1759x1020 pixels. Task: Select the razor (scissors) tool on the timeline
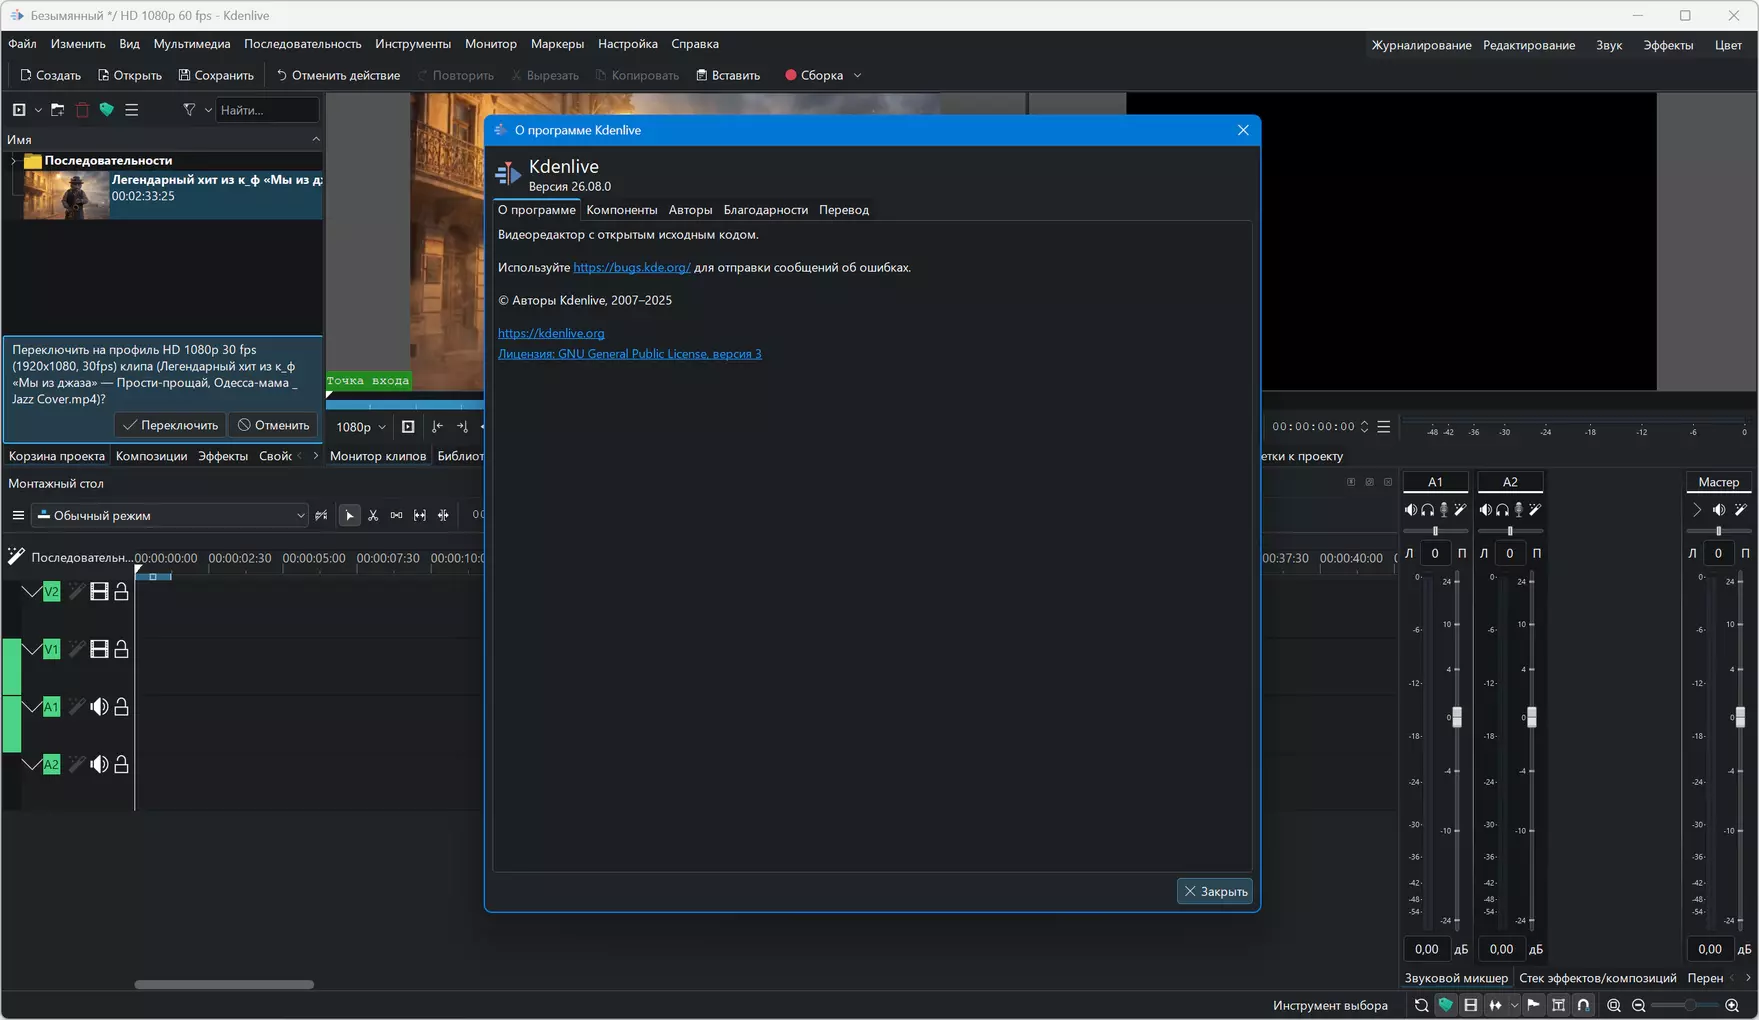pyautogui.click(x=373, y=516)
